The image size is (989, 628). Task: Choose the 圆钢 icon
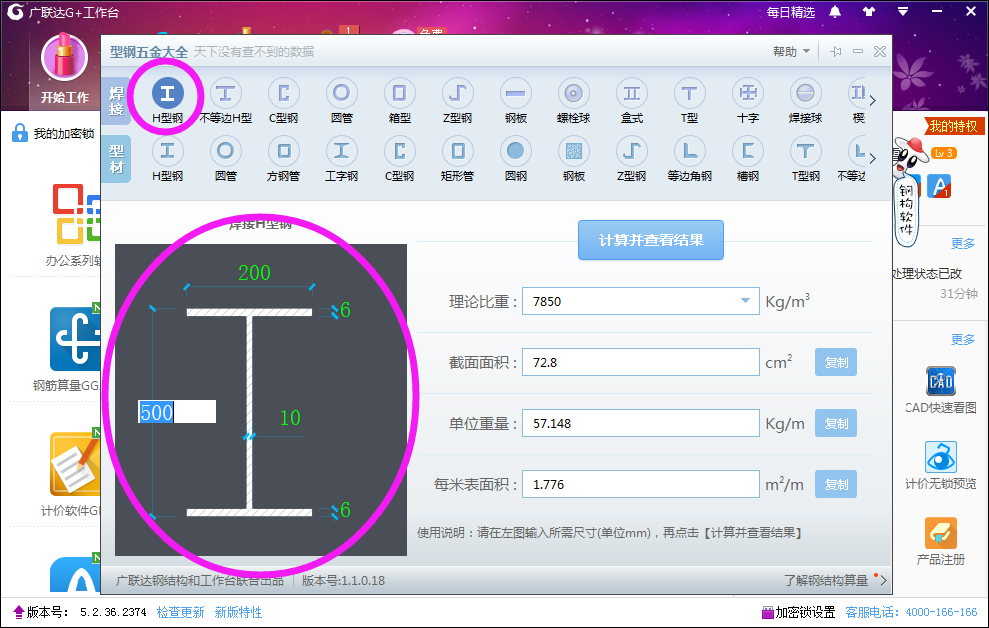[x=515, y=151]
